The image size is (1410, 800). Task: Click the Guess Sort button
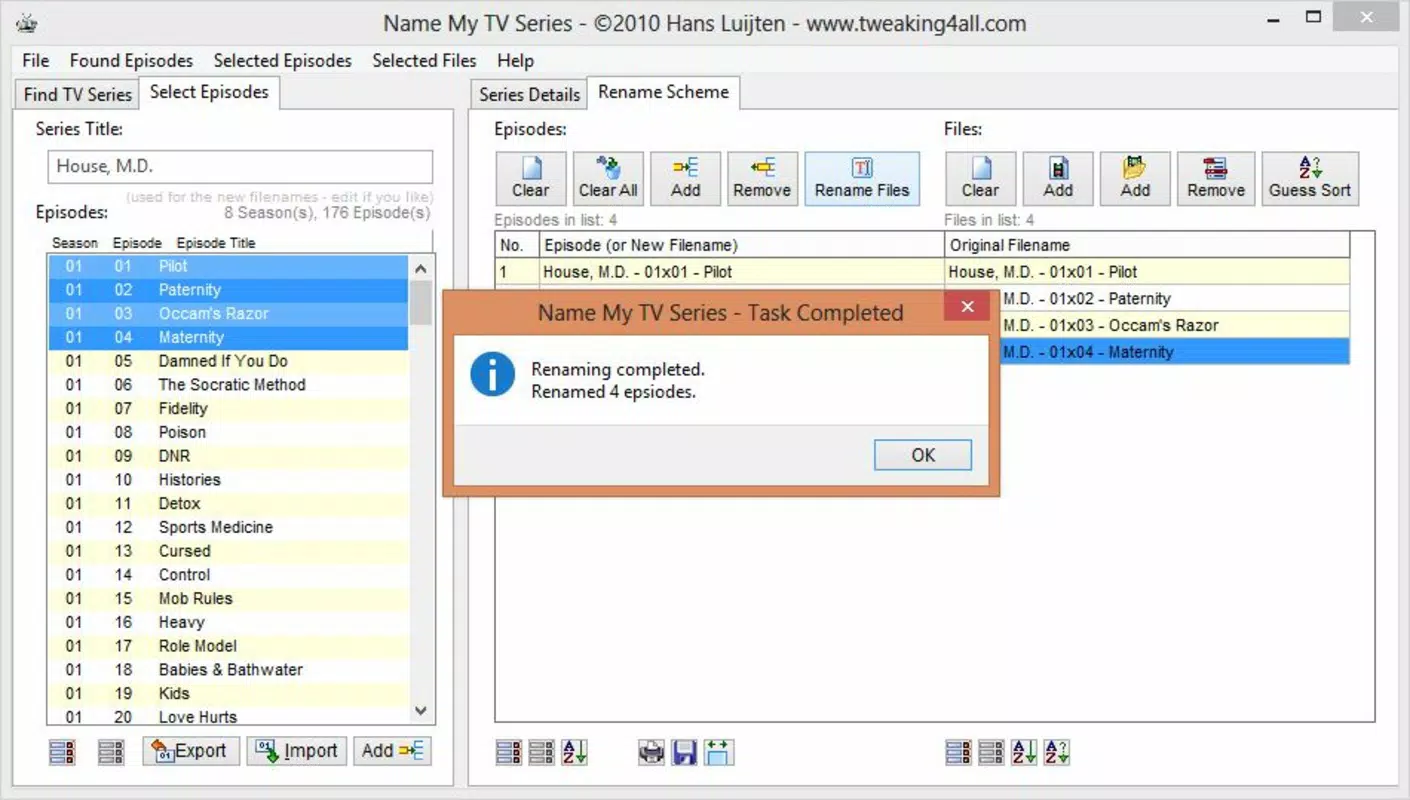(x=1310, y=179)
